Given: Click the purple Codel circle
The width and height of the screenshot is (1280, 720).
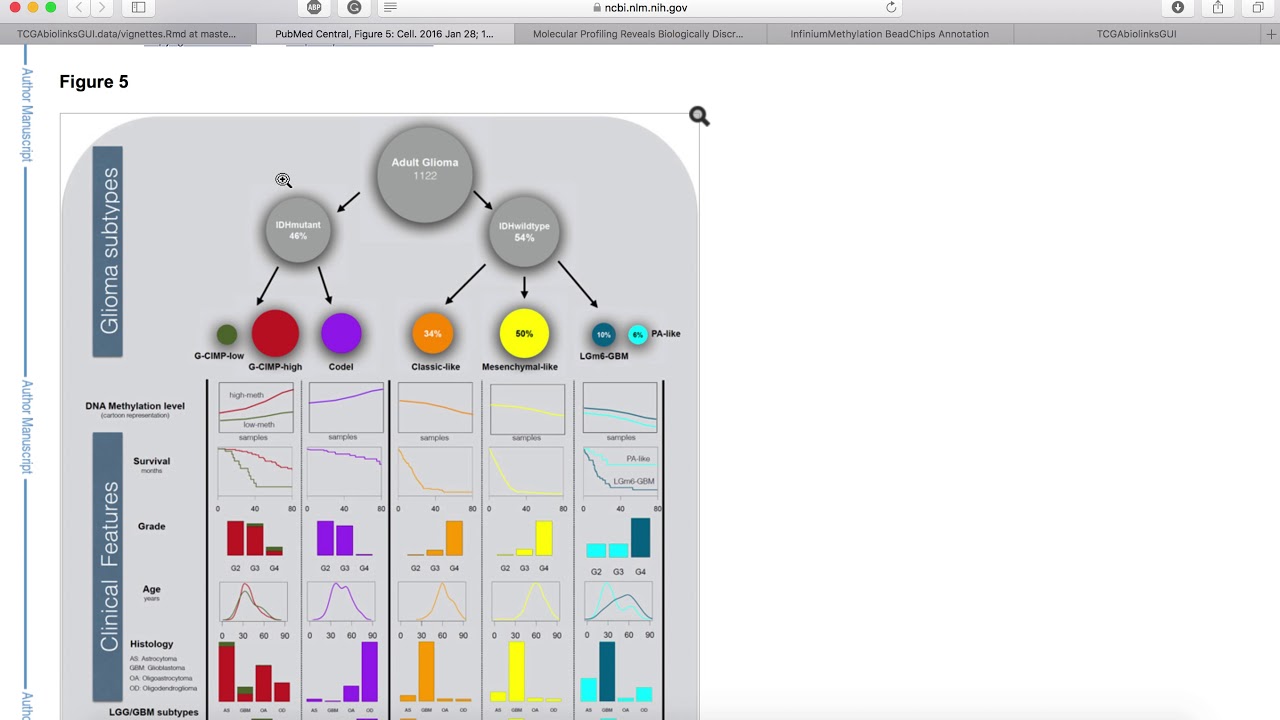Looking at the screenshot, I should [341, 333].
